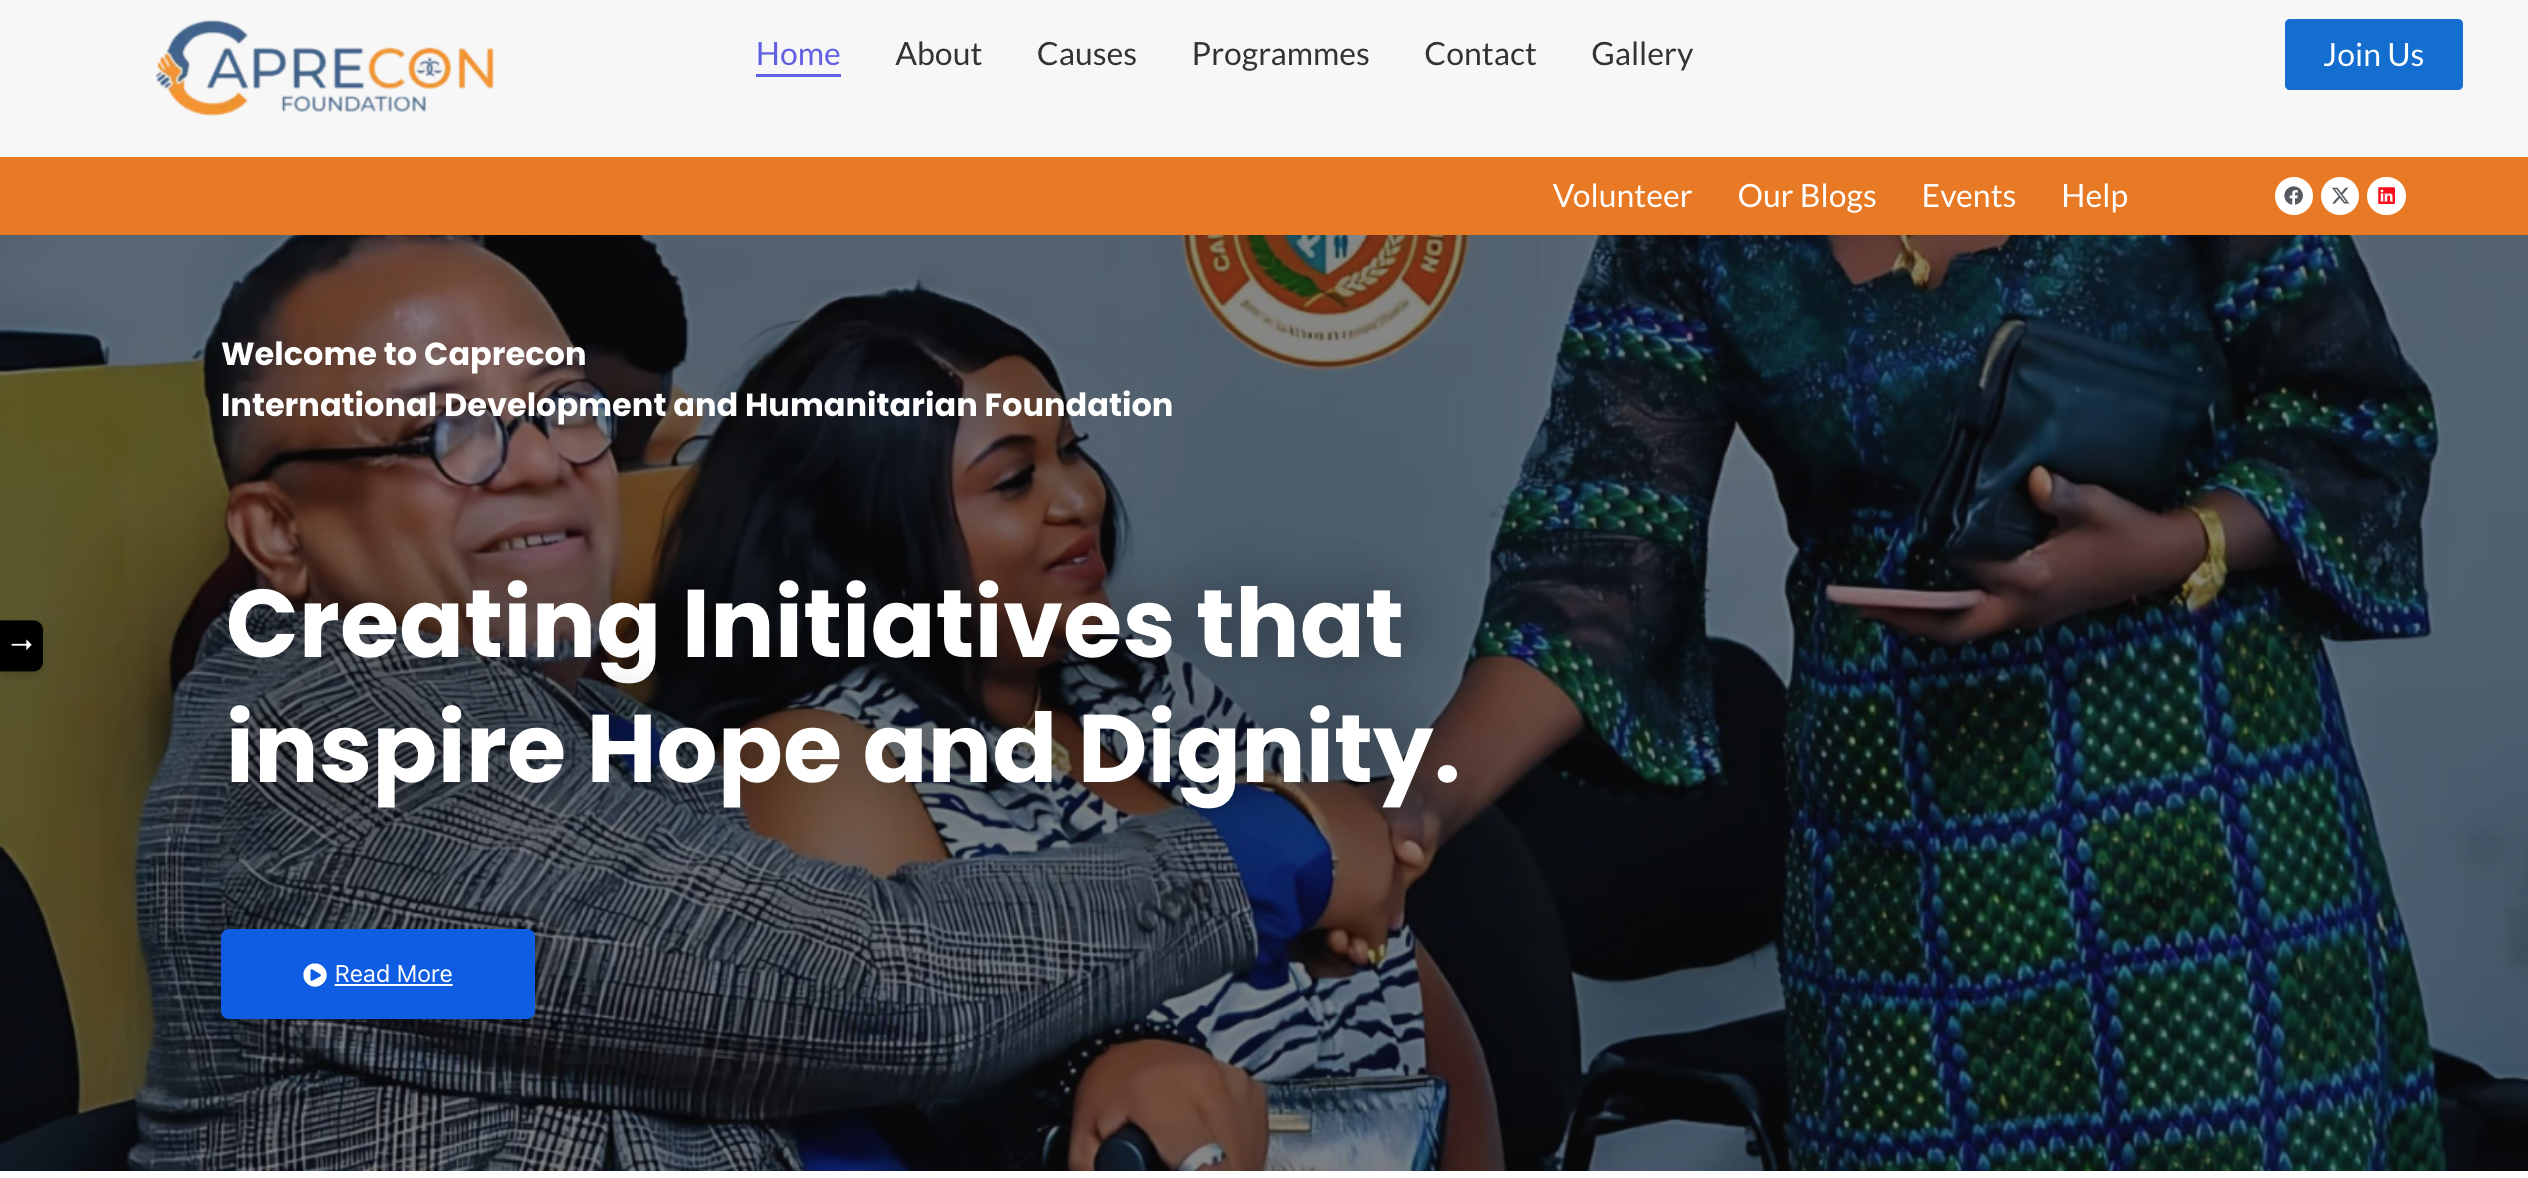The width and height of the screenshot is (2528, 1178).
Task: Visit Our Blogs
Action: coord(1806,196)
